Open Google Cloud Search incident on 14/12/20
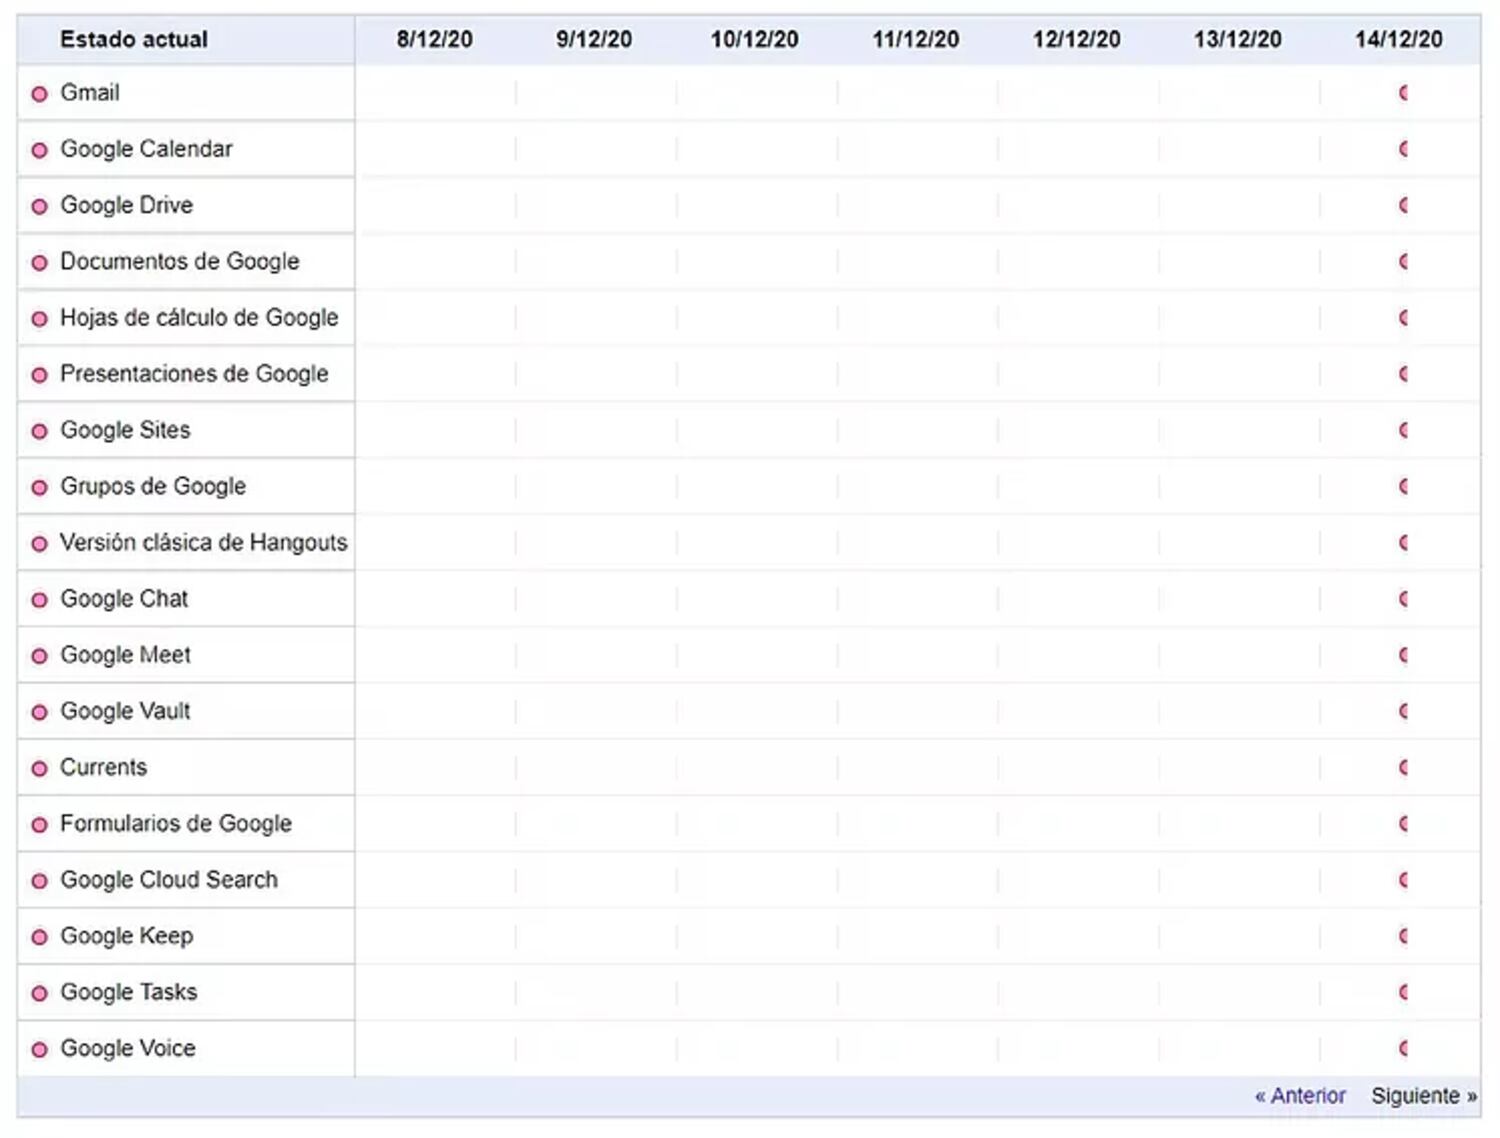 pos(1404,880)
